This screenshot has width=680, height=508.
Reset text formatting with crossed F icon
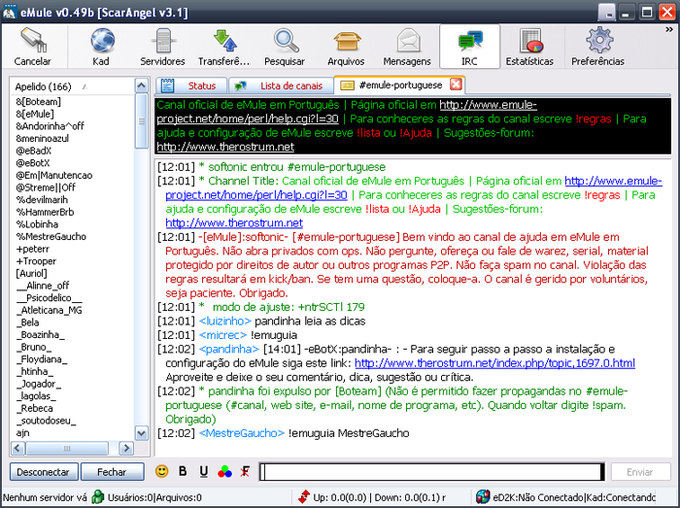click(x=245, y=472)
